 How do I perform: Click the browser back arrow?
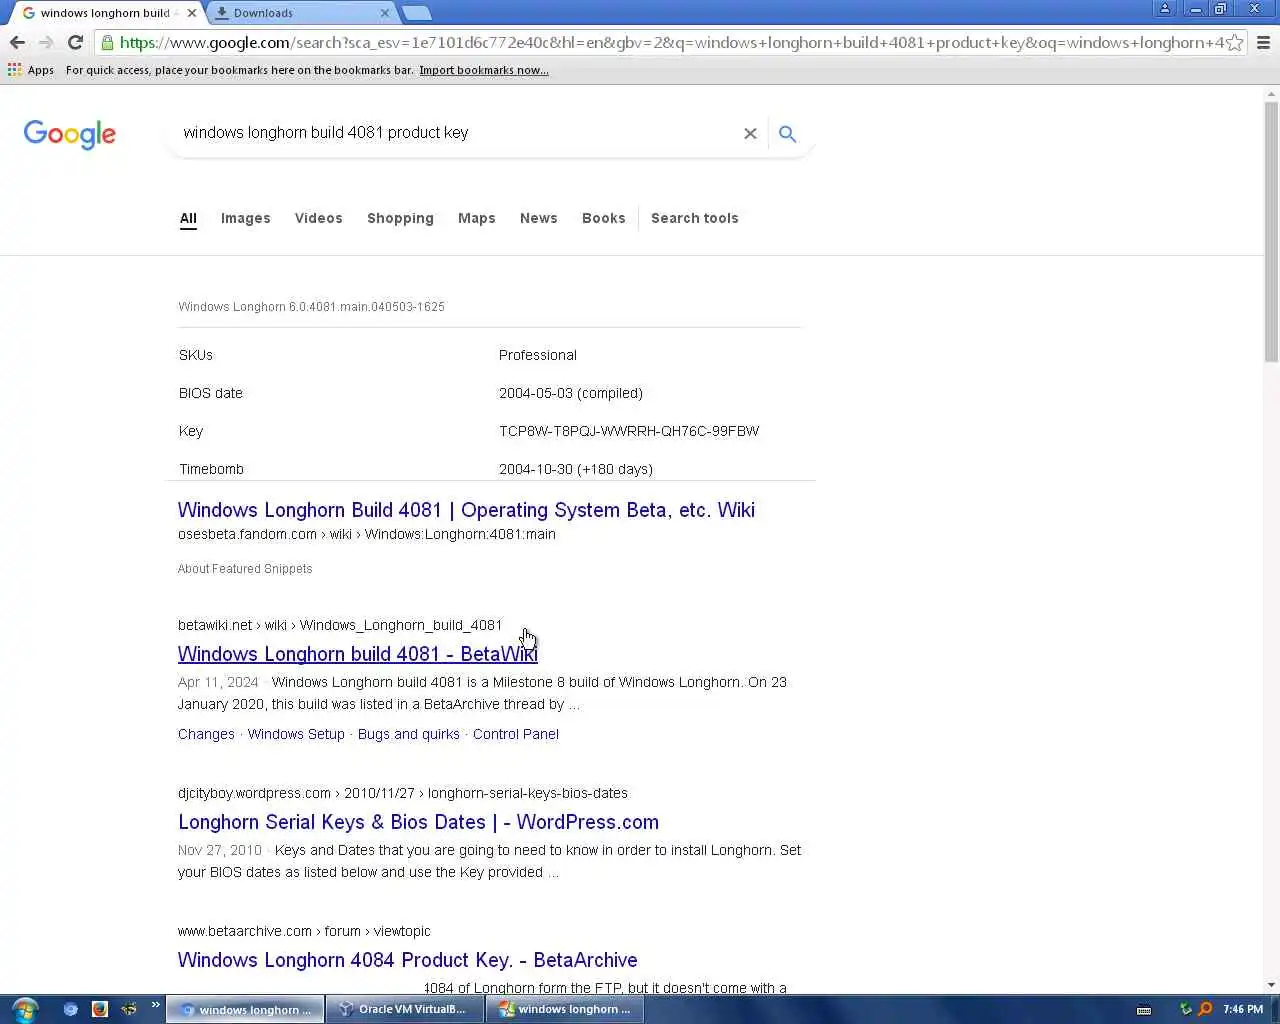tap(17, 42)
